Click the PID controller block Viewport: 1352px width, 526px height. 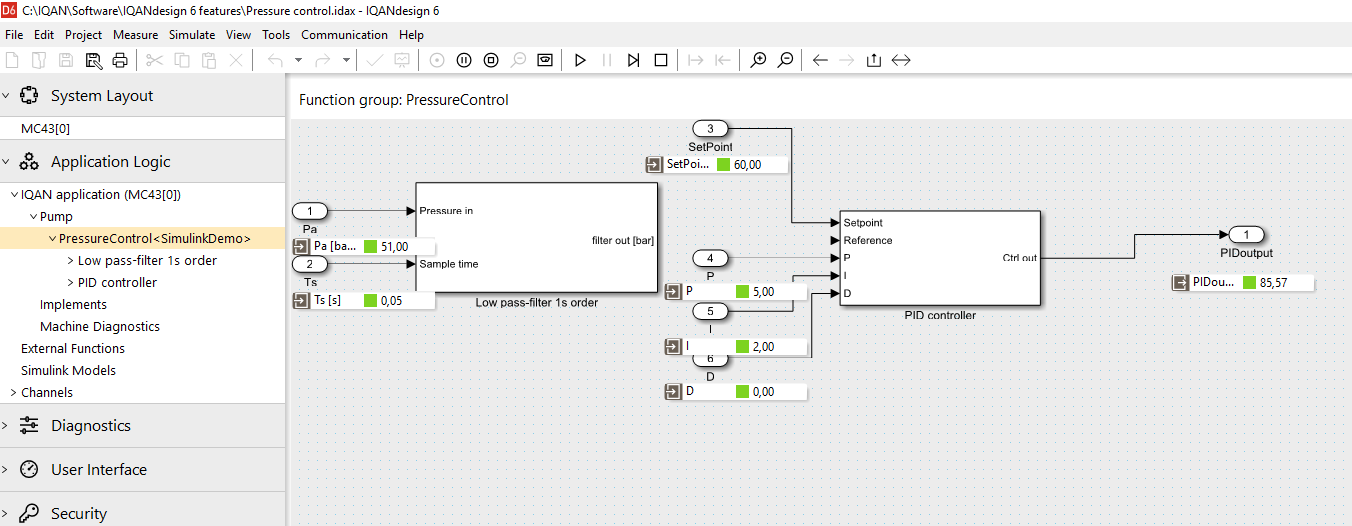coord(940,258)
